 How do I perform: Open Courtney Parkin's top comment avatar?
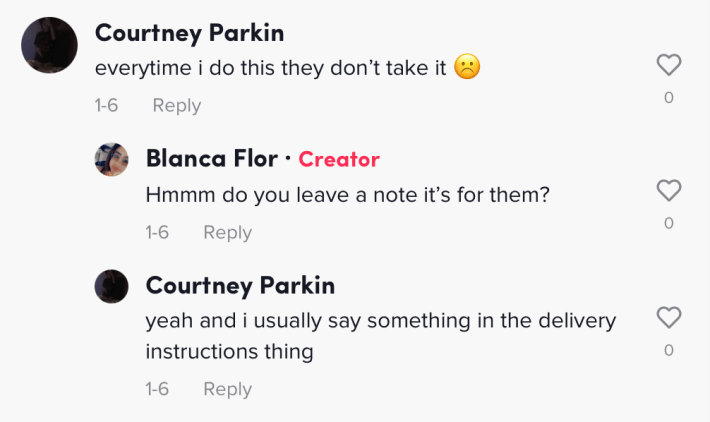pos(49,46)
